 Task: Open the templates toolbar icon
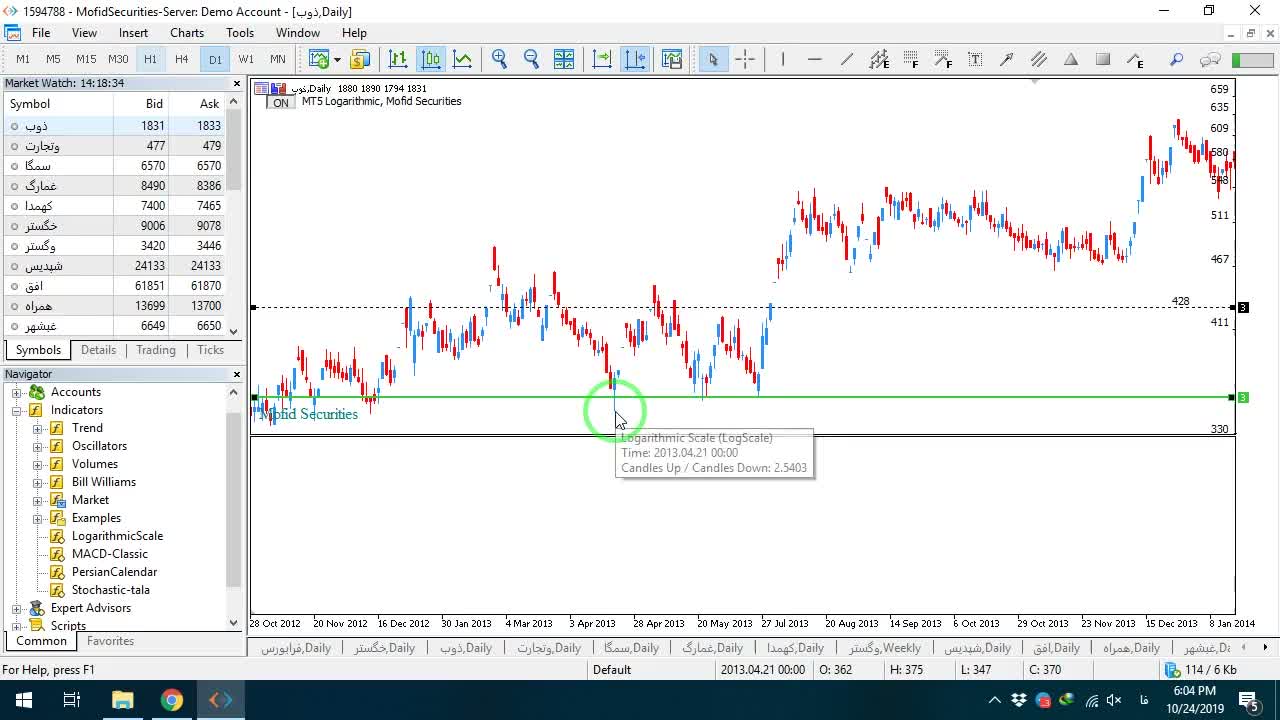[672, 59]
